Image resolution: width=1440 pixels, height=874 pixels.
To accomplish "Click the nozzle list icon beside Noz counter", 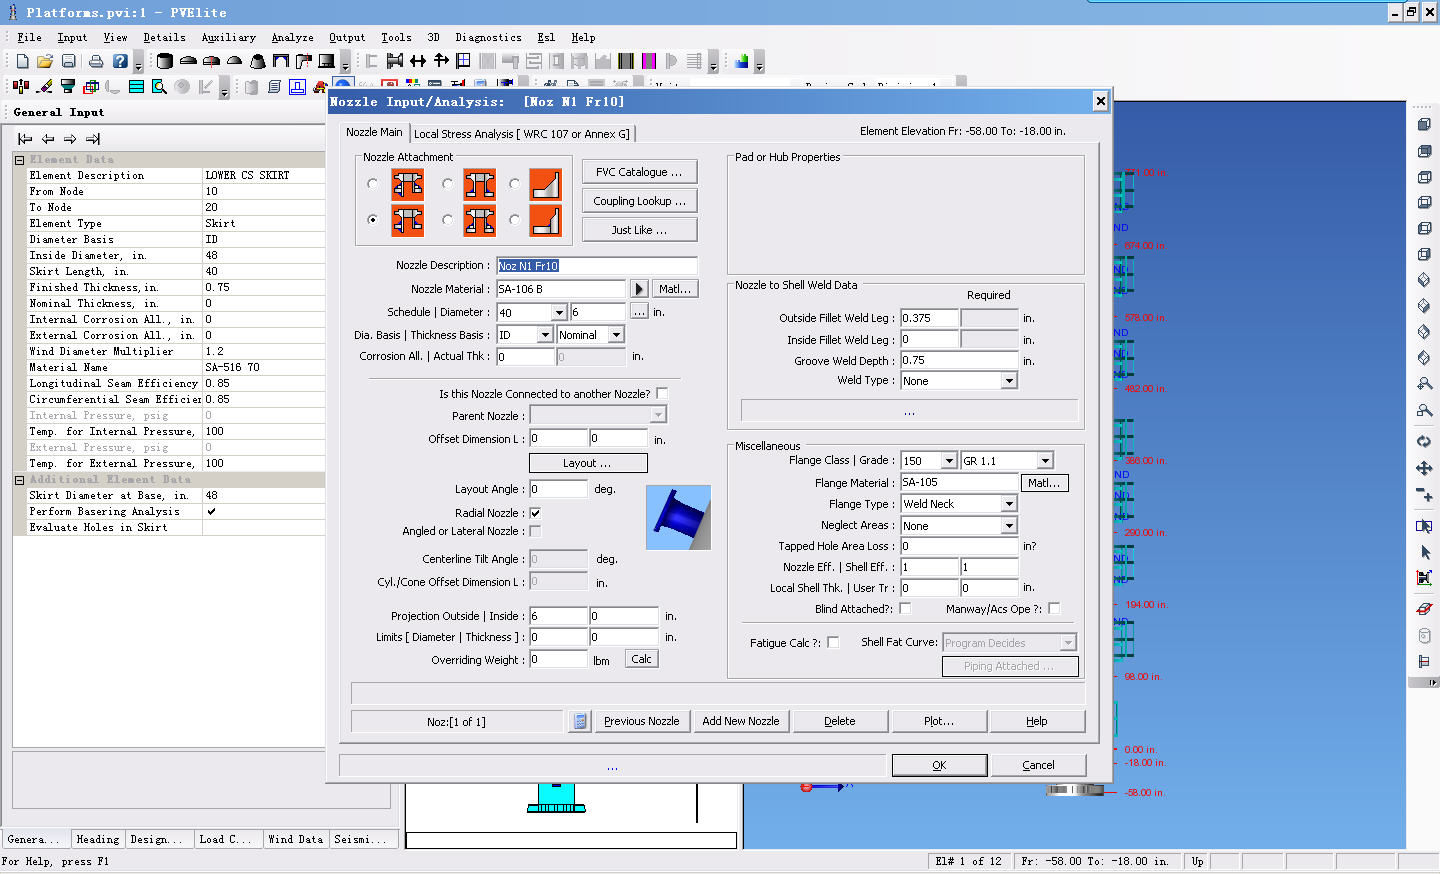I will (579, 720).
